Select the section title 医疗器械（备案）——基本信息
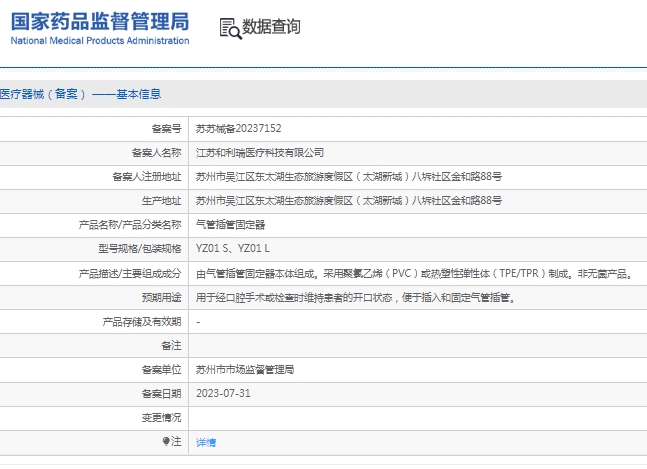 pos(80,94)
